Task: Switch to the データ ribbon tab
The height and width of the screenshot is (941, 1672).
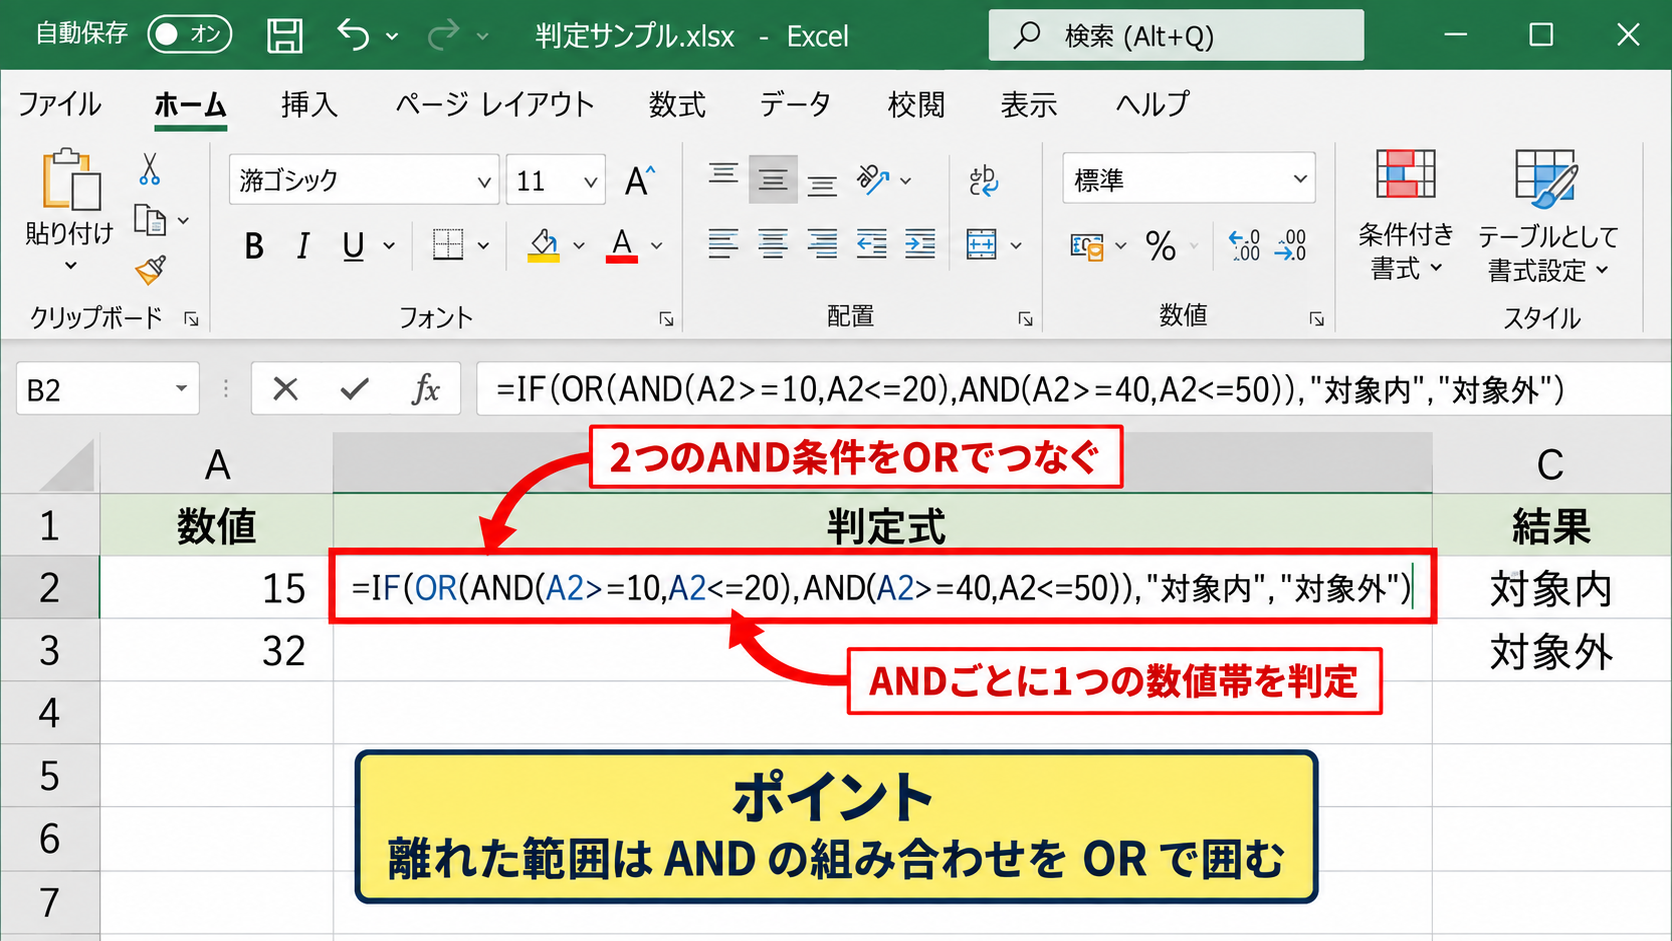Action: click(795, 104)
